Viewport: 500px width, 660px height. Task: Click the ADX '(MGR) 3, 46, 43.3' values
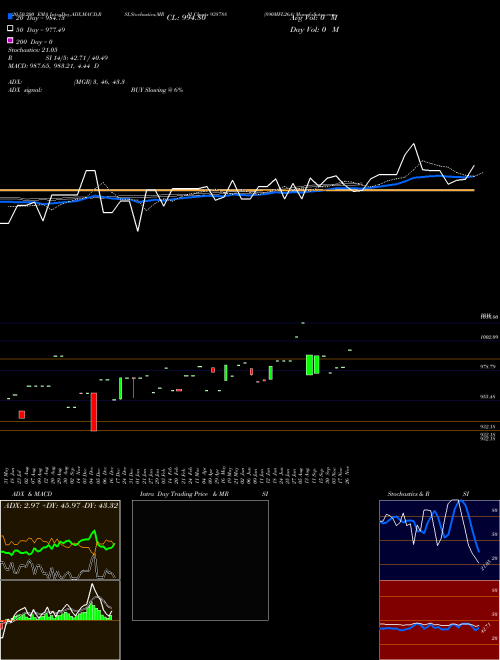[99, 82]
